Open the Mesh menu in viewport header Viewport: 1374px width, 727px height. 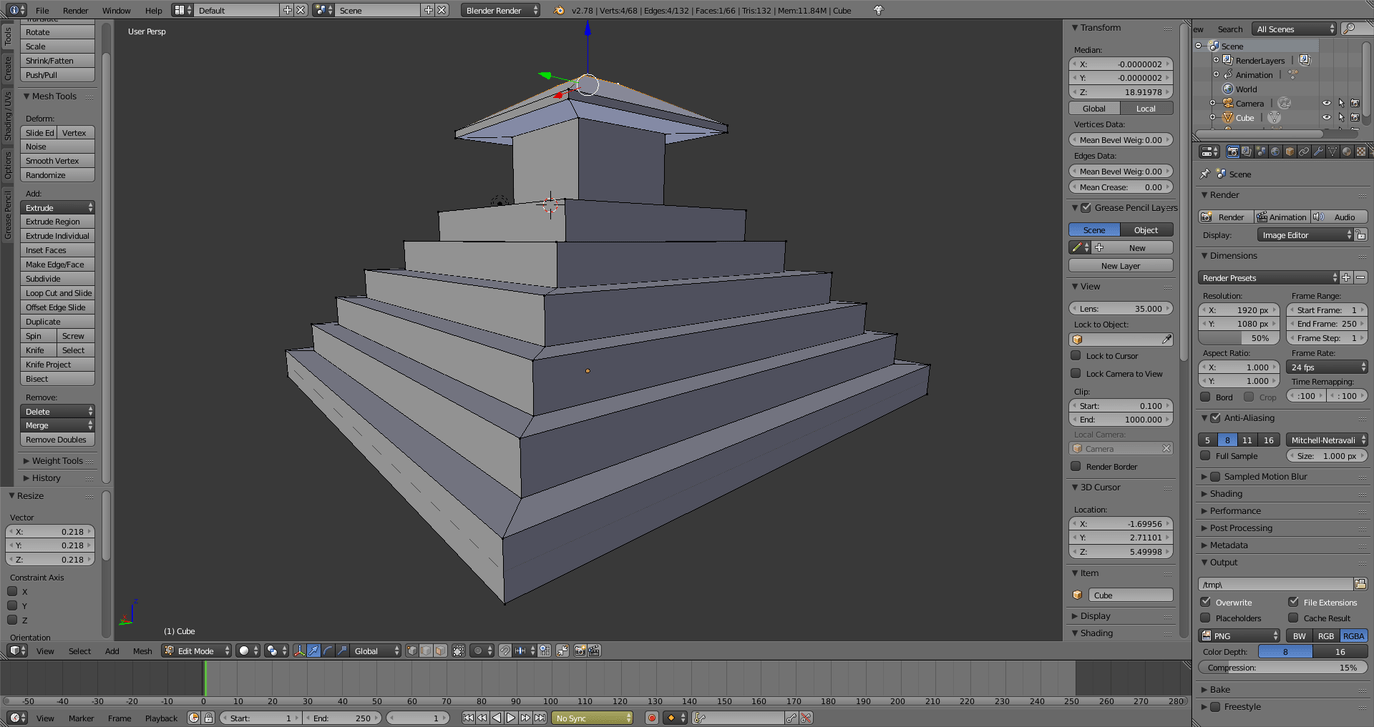point(143,651)
